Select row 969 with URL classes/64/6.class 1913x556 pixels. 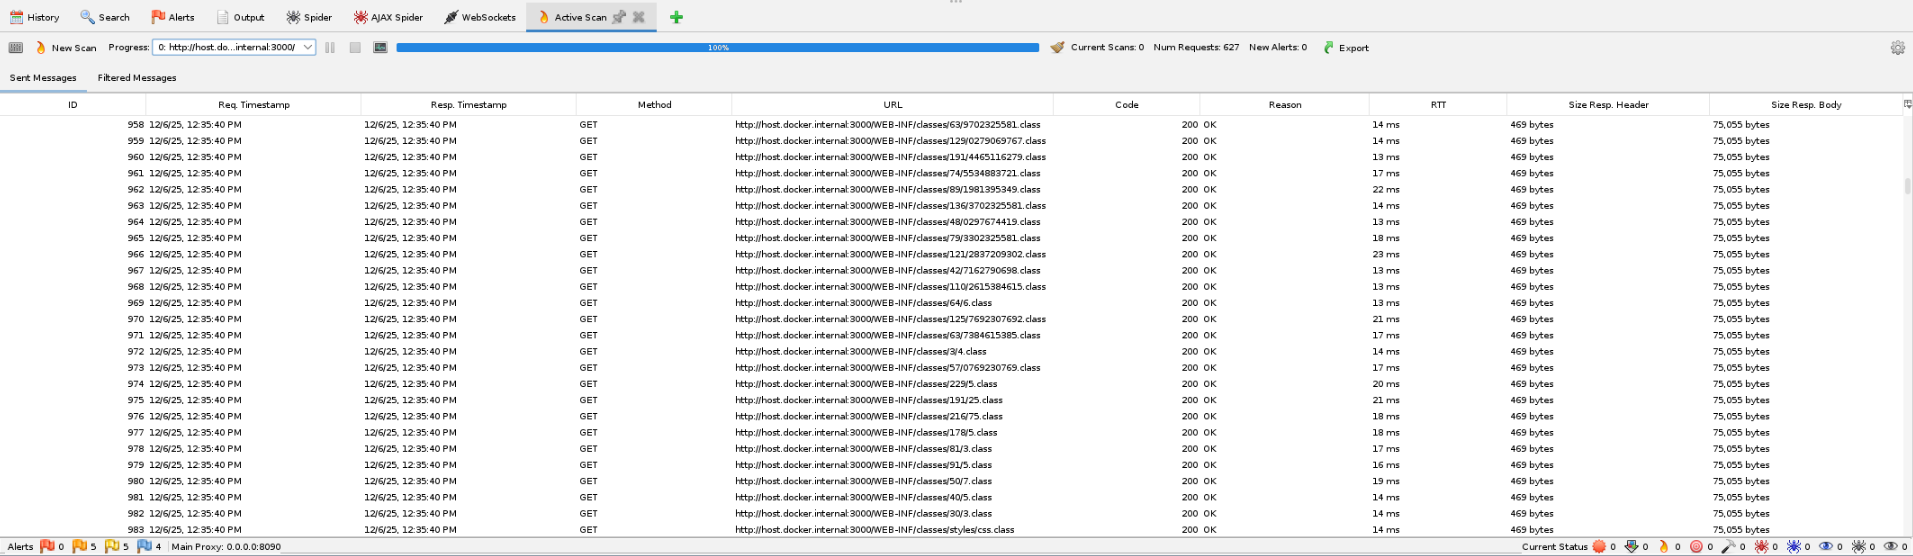click(x=951, y=303)
